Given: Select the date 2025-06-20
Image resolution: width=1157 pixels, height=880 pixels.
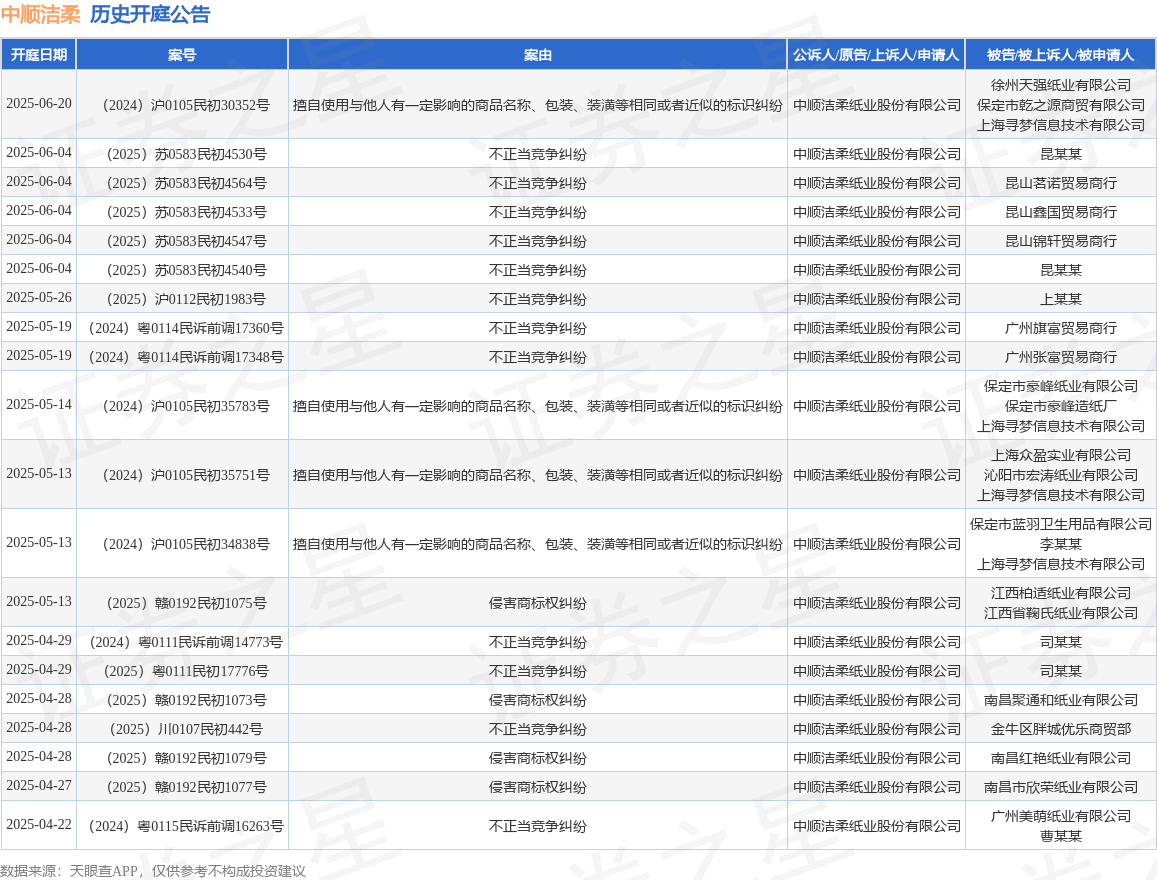Looking at the screenshot, I should 39,104.
